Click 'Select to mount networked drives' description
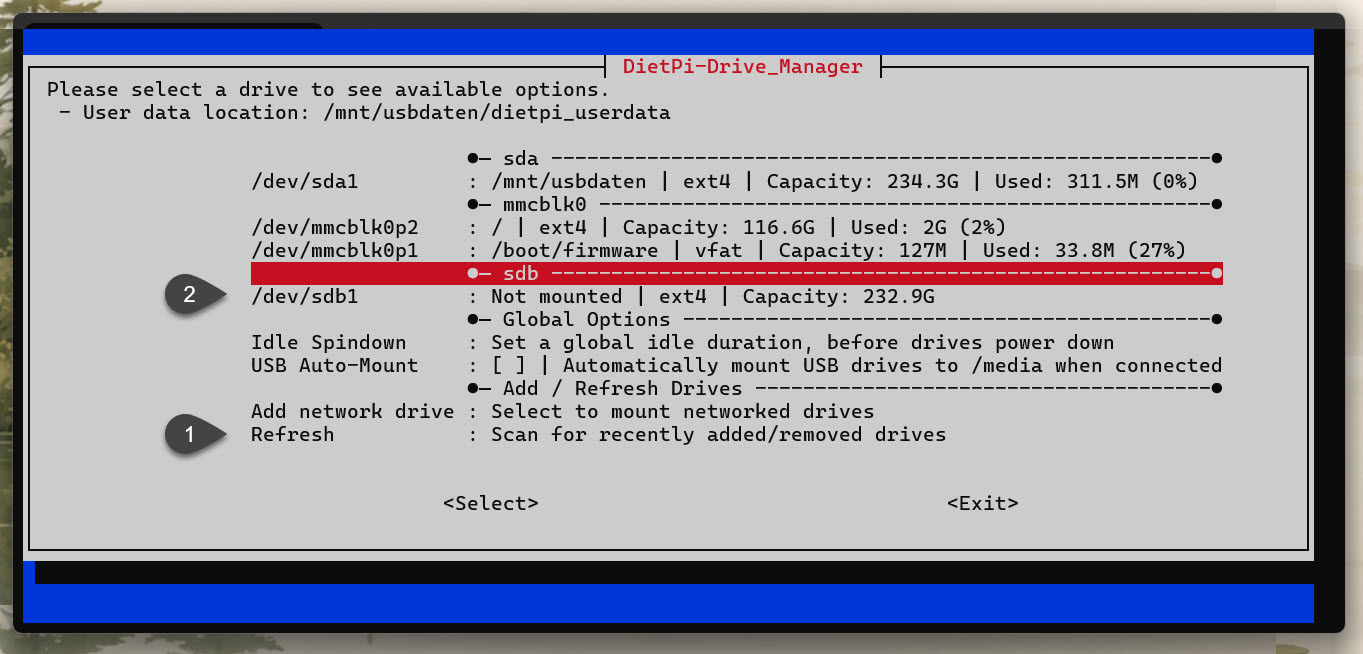The height and width of the screenshot is (654, 1363). [x=682, y=412]
